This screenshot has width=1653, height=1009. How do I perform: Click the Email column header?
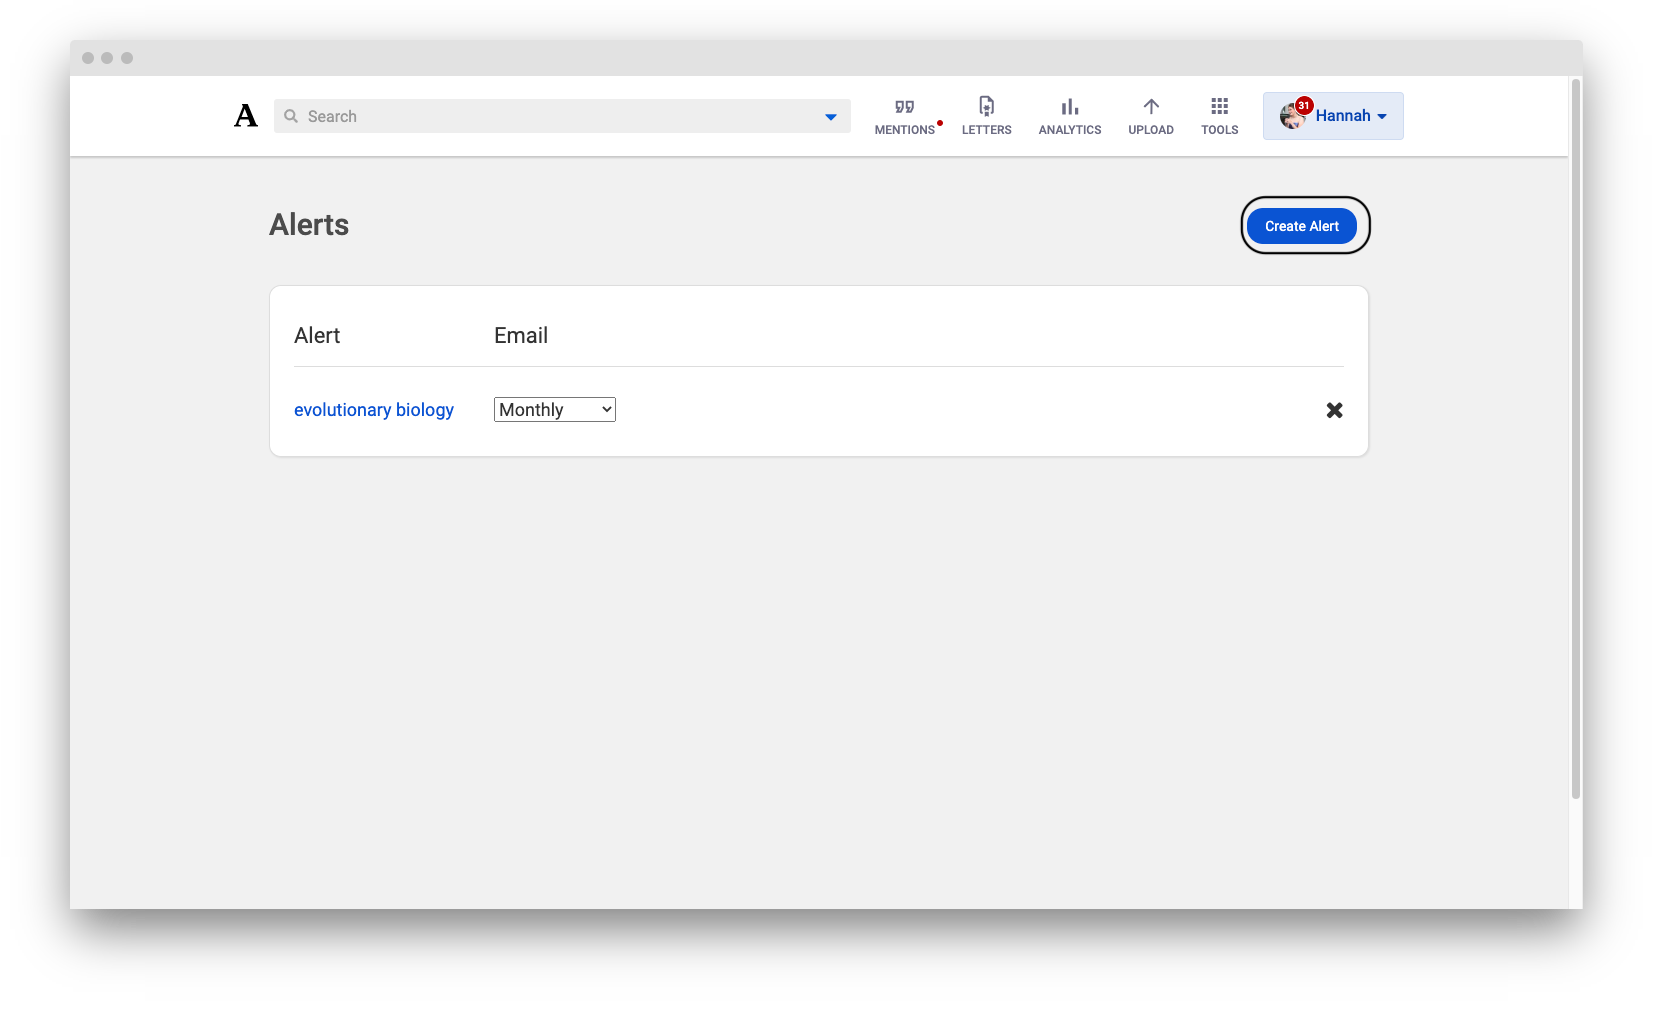point(521,336)
